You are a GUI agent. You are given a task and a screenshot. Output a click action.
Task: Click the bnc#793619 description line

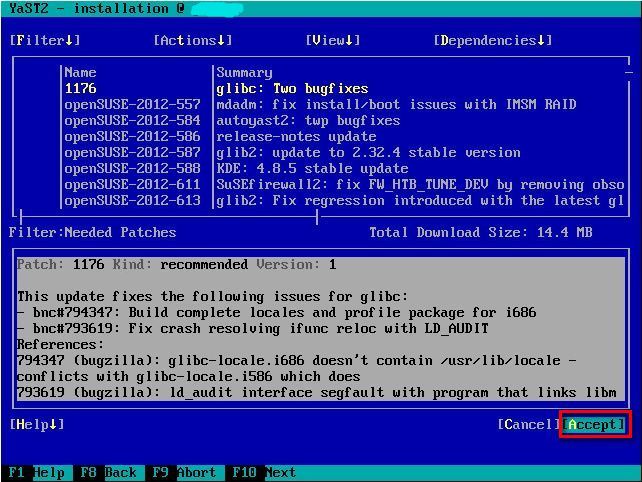pos(253,328)
